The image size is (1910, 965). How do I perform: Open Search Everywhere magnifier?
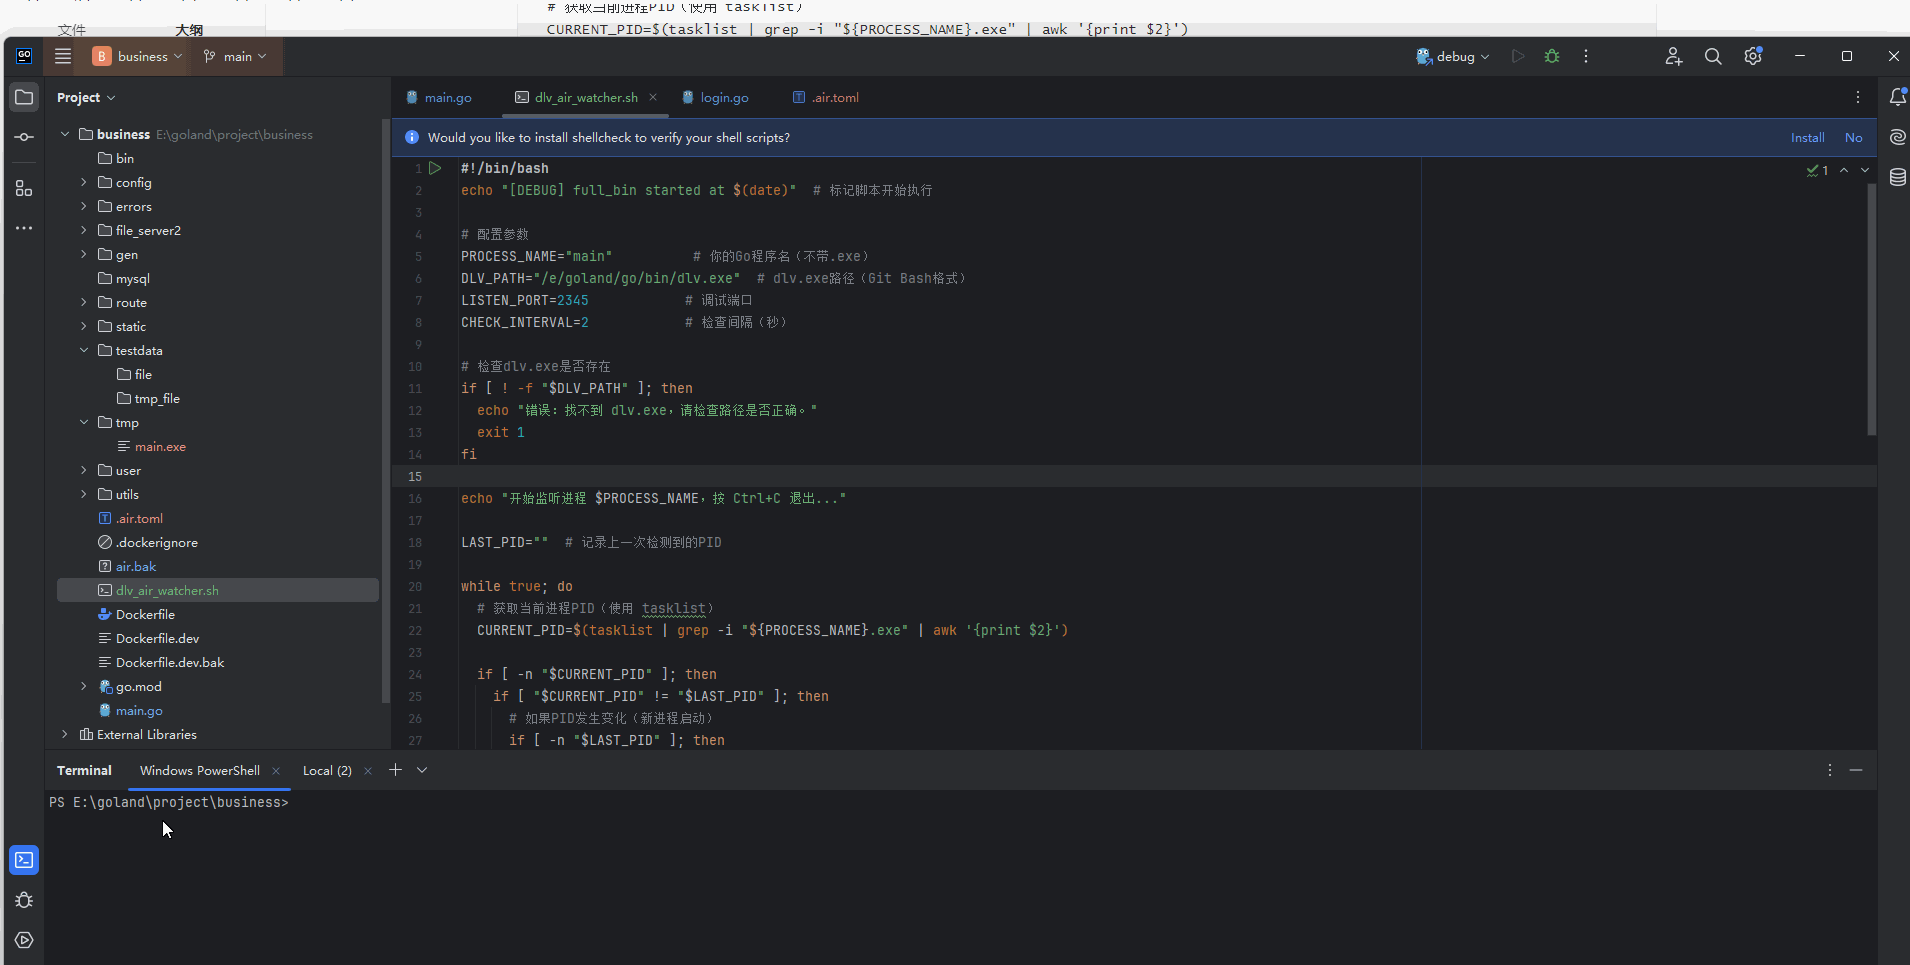pyautogui.click(x=1713, y=56)
